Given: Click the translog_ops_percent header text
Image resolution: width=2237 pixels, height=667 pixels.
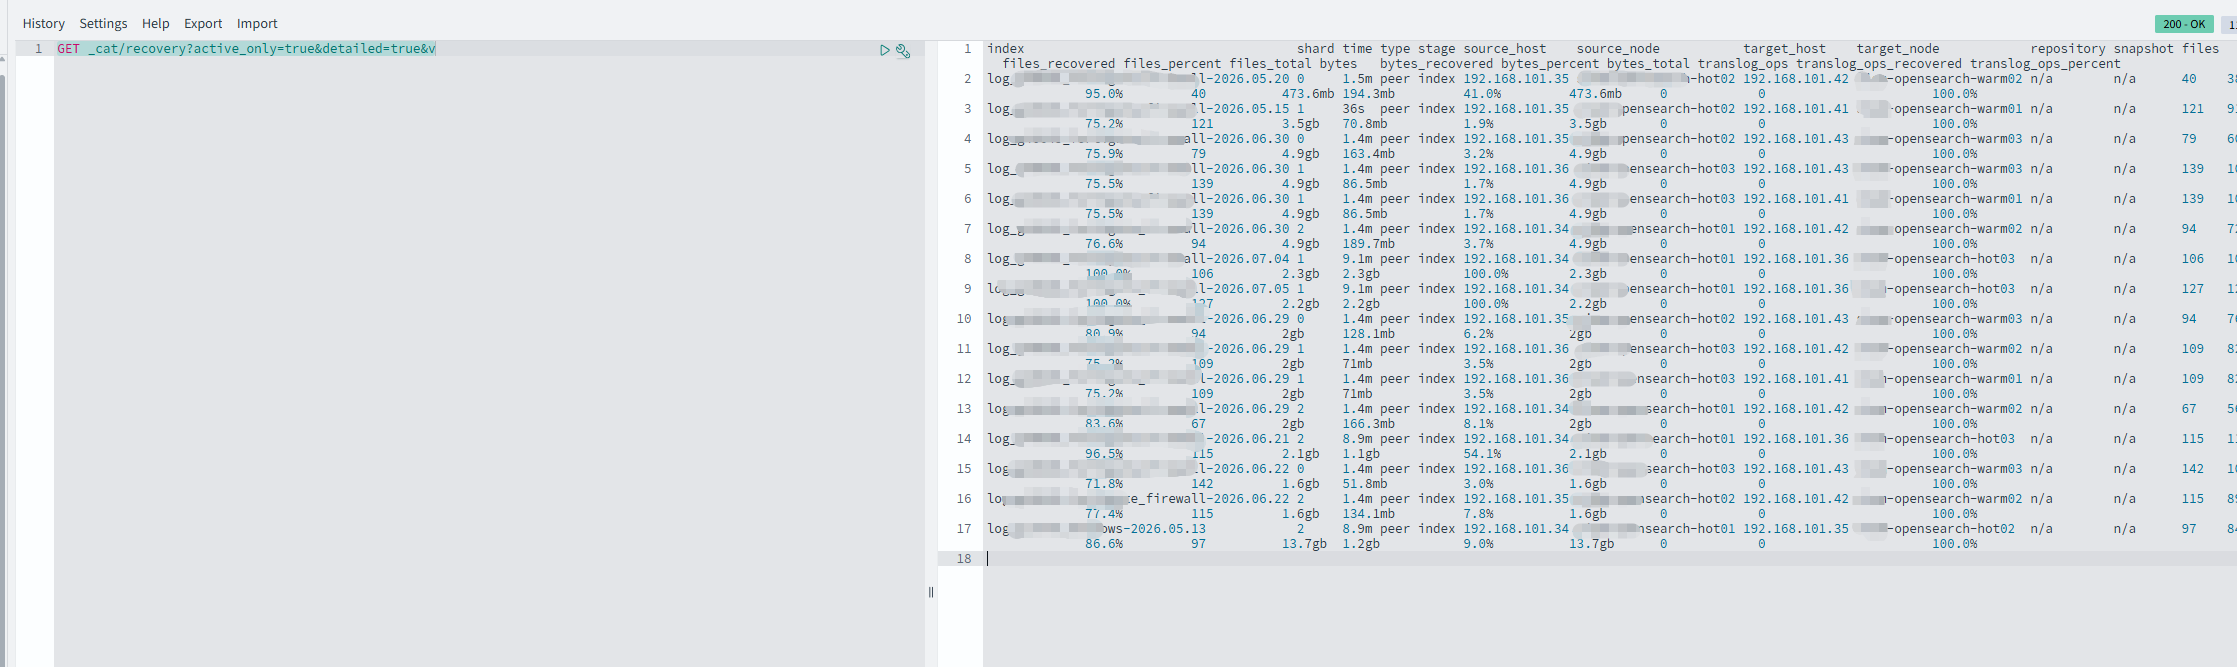Looking at the screenshot, I should click(x=2045, y=63).
